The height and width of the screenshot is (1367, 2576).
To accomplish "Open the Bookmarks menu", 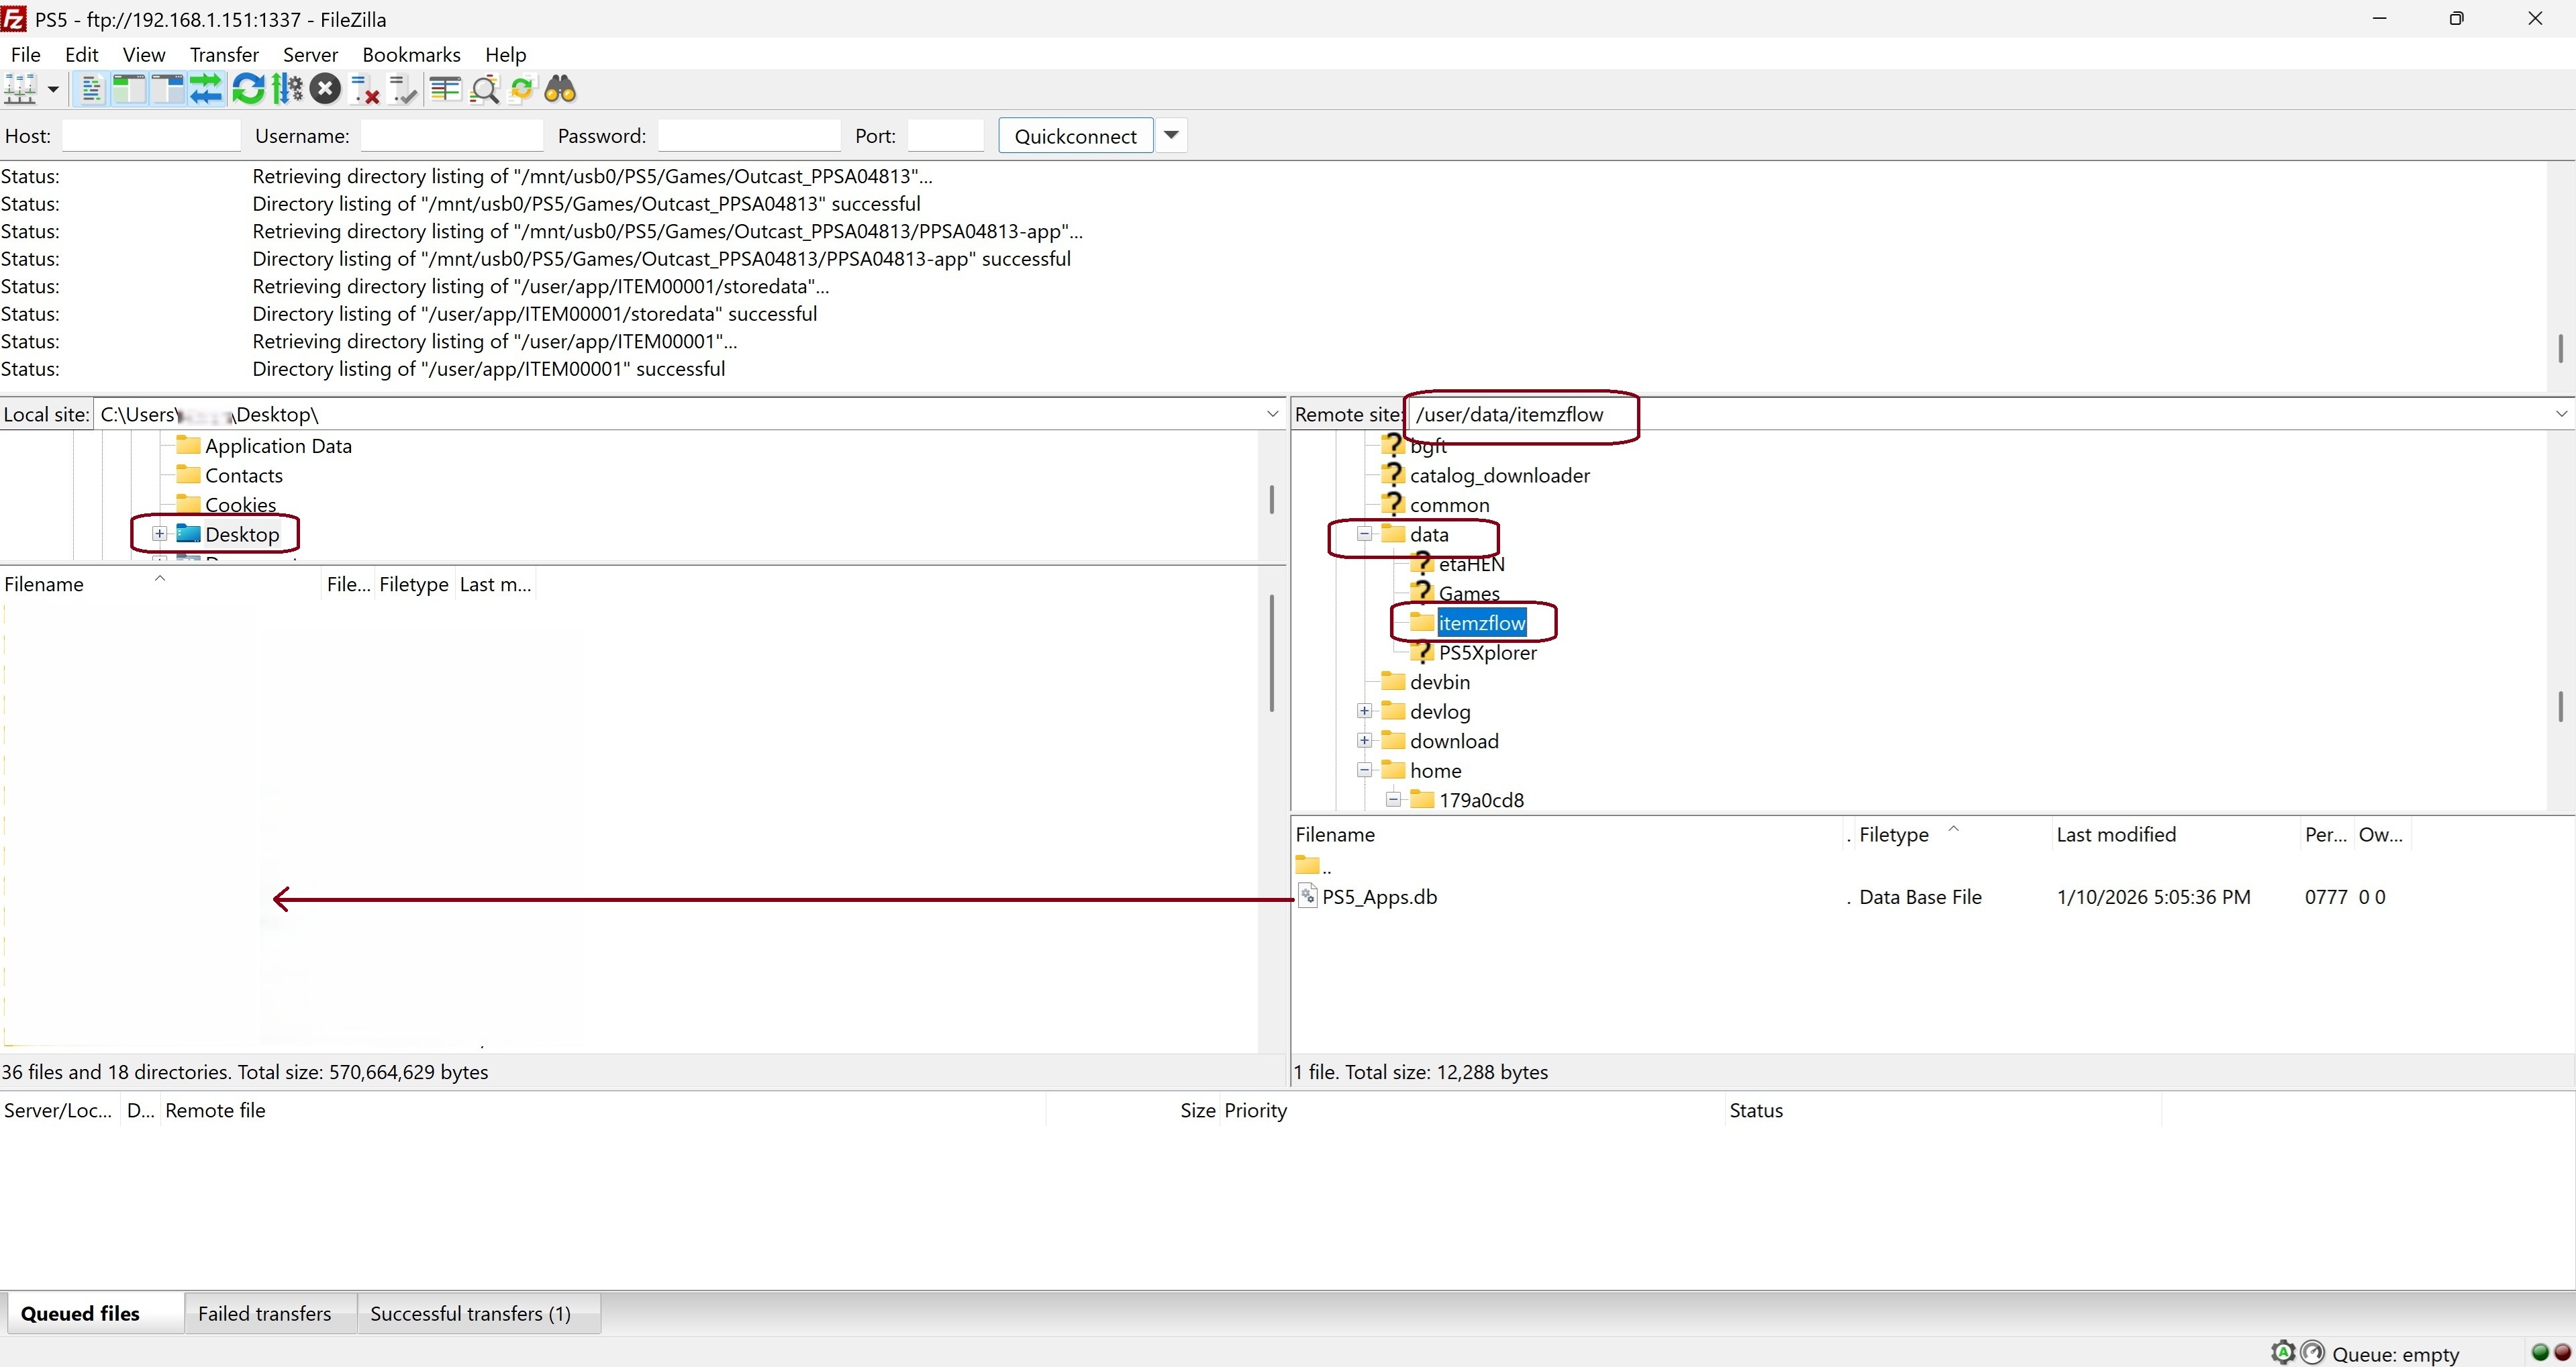I will [411, 54].
